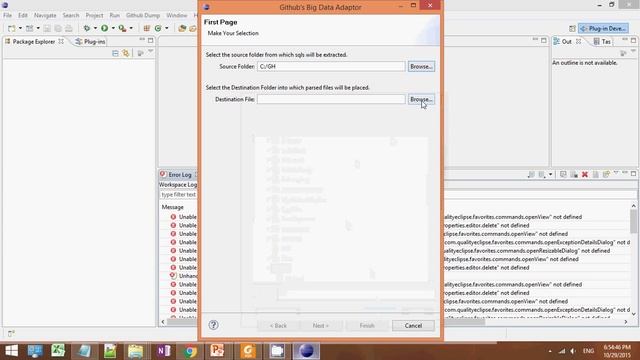
Task: Open the Navigate menu
Action: coord(45,15)
